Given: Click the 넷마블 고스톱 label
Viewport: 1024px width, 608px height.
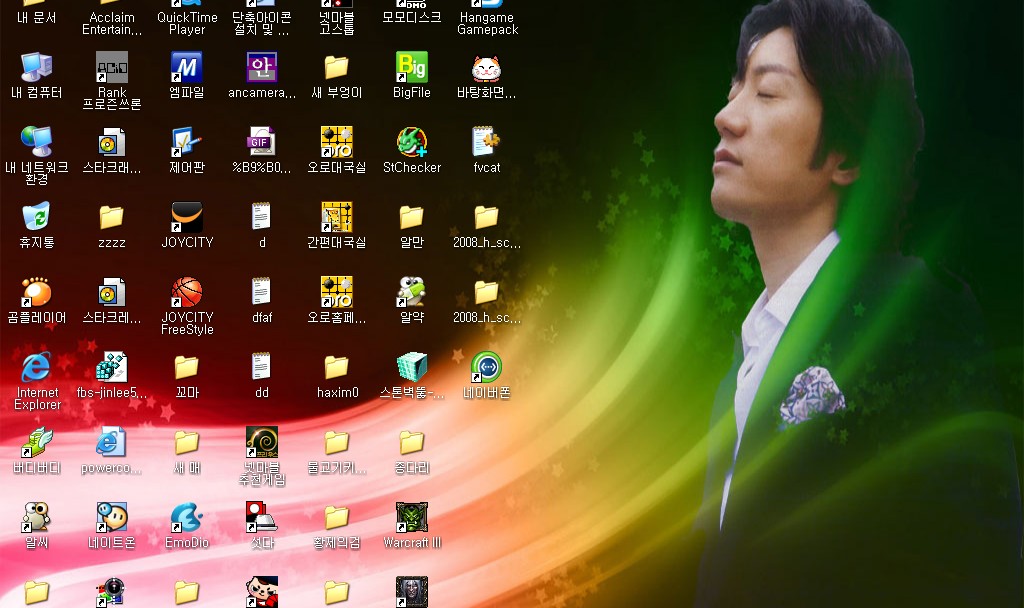Looking at the screenshot, I should pos(337,24).
